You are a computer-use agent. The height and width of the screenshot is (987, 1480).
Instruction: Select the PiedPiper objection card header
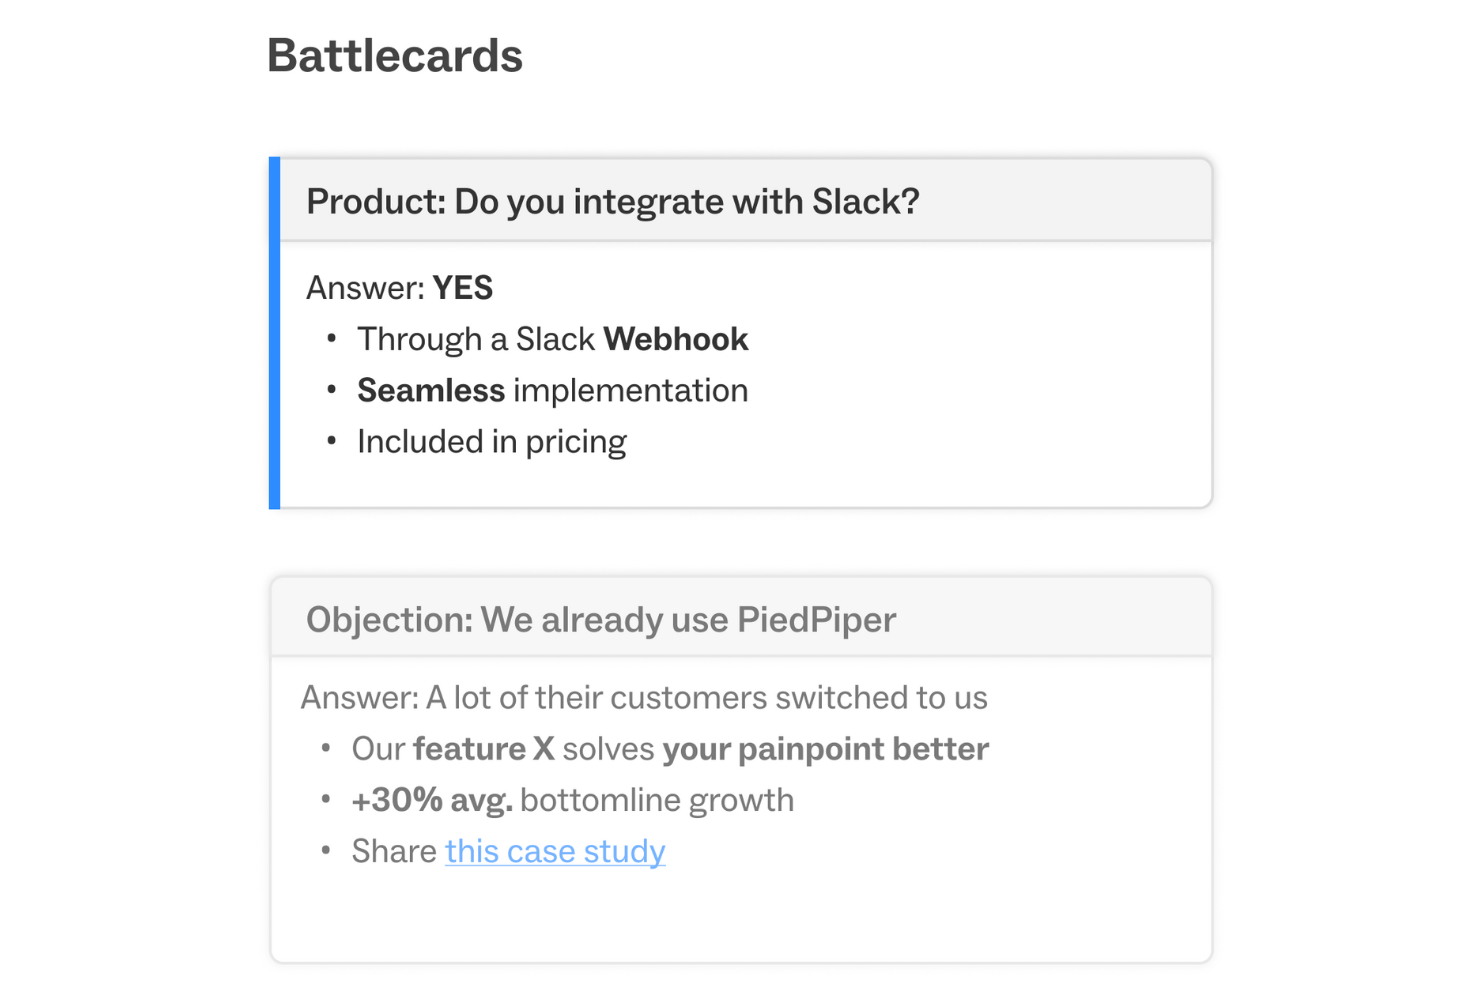click(x=601, y=620)
